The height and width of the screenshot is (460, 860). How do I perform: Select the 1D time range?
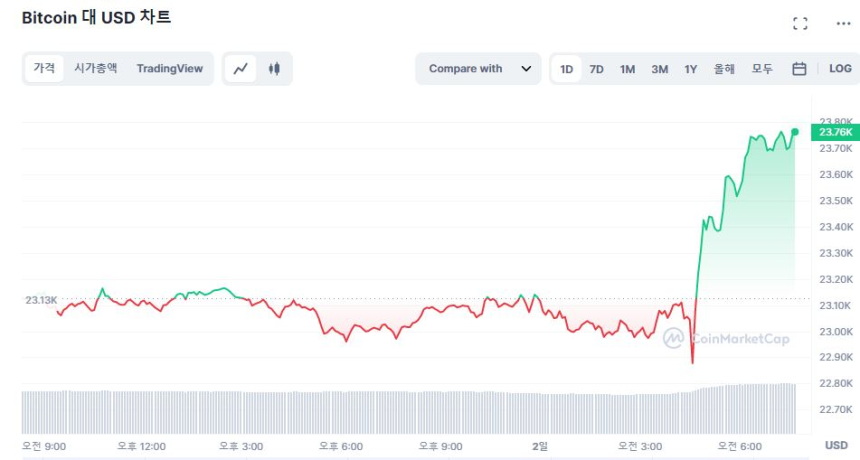point(566,69)
